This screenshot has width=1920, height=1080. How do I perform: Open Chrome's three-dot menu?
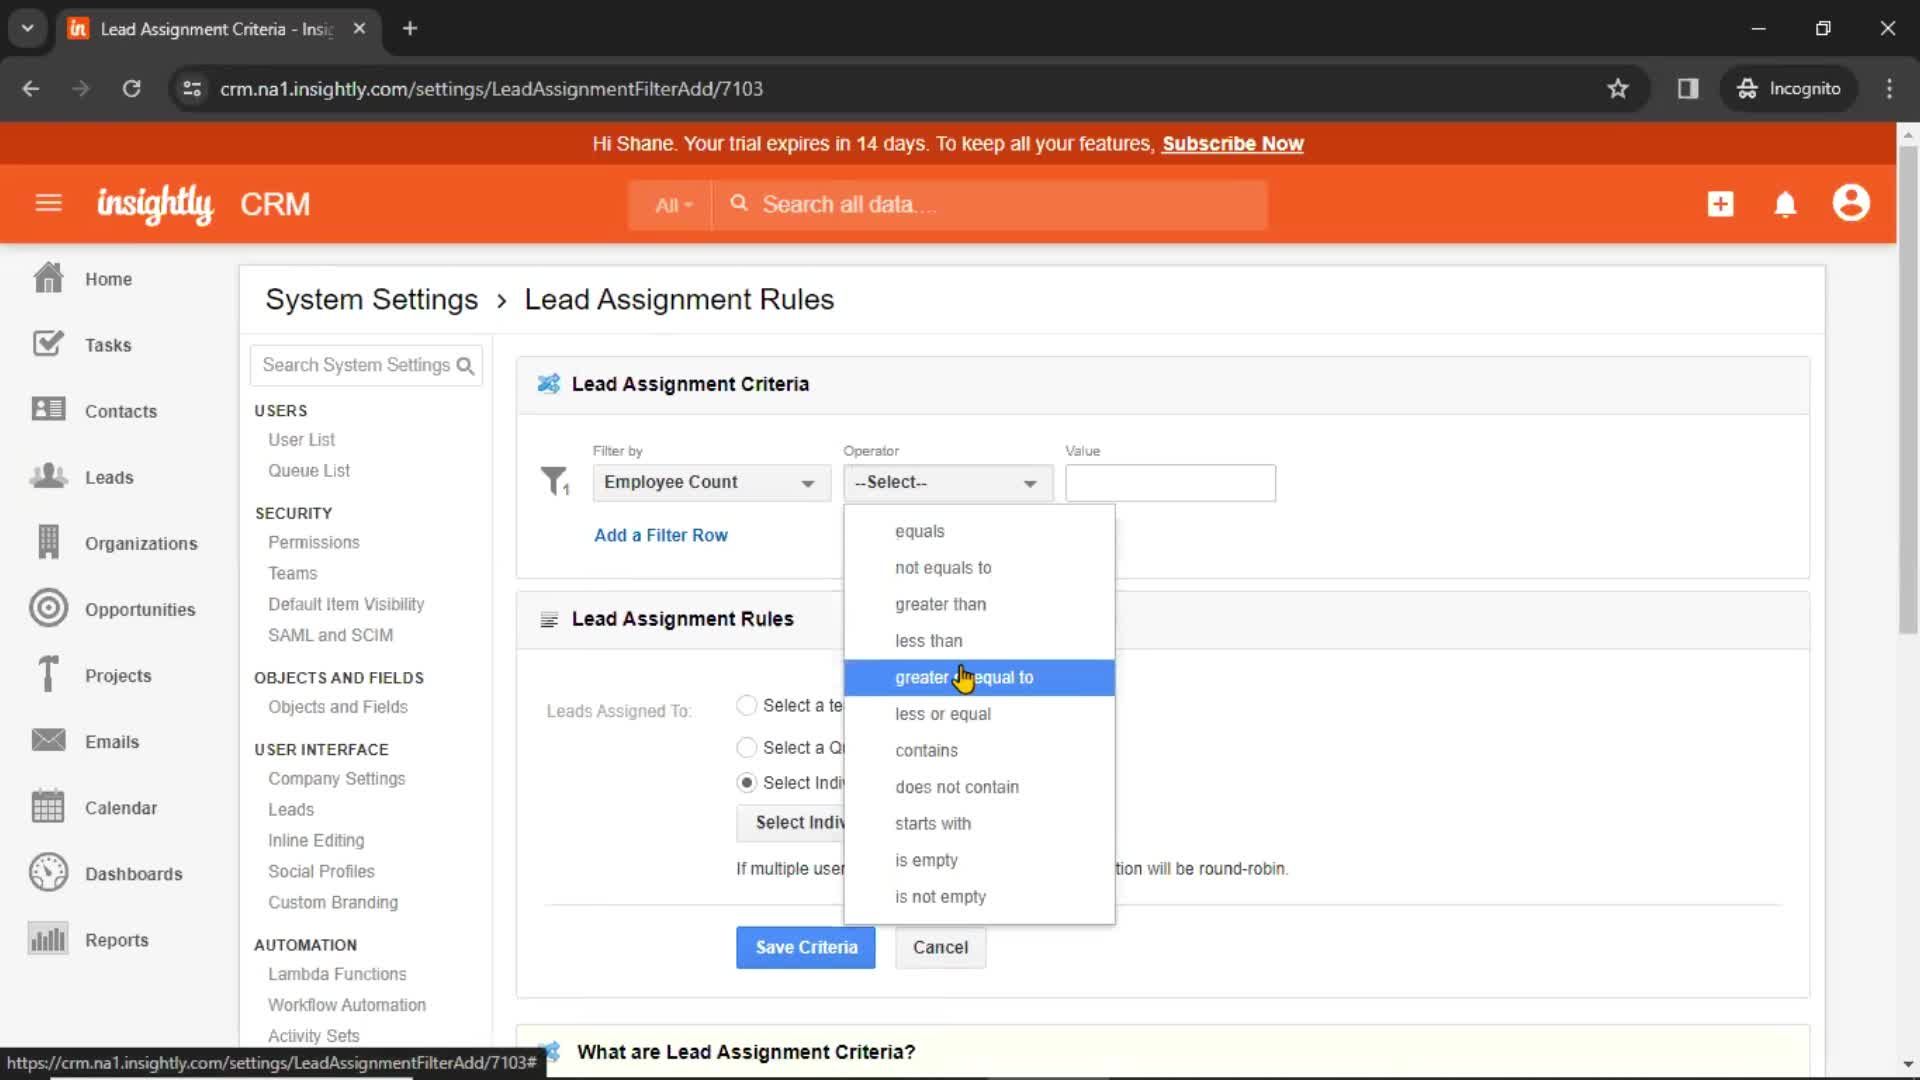(1889, 89)
